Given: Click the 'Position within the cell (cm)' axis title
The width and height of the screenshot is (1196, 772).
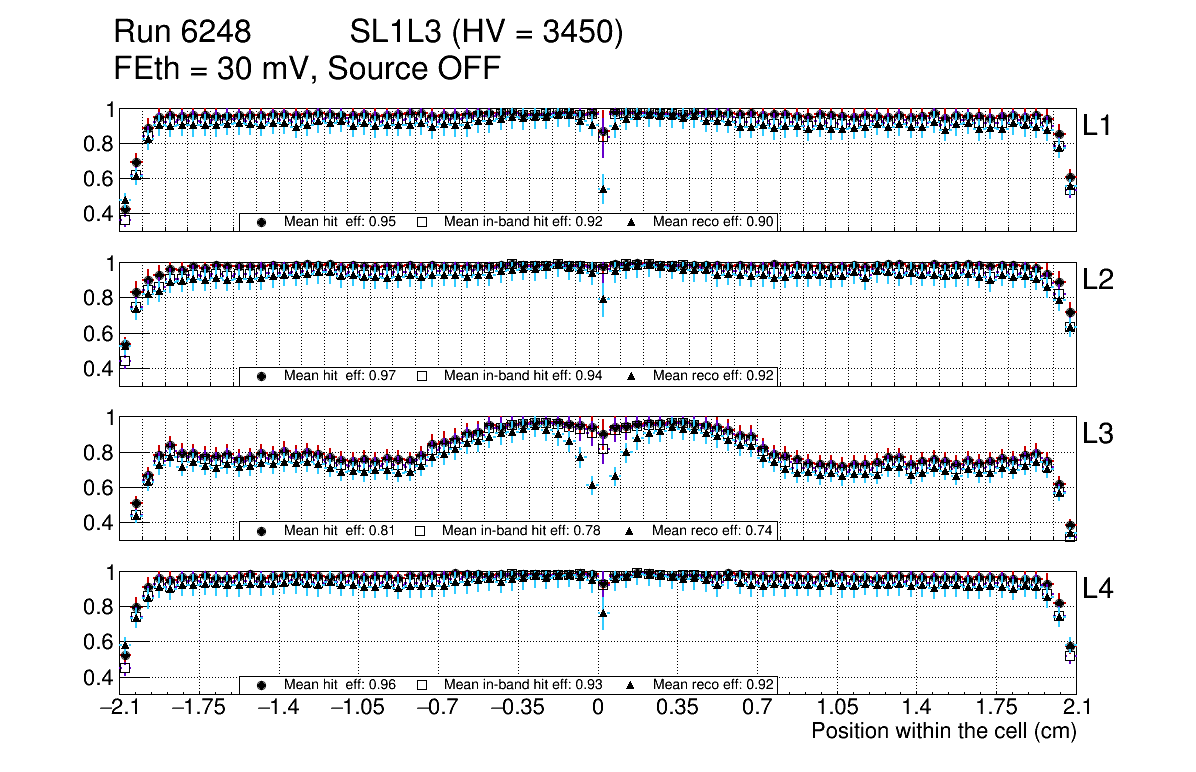Looking at the screenshot, I should [943, 731].
